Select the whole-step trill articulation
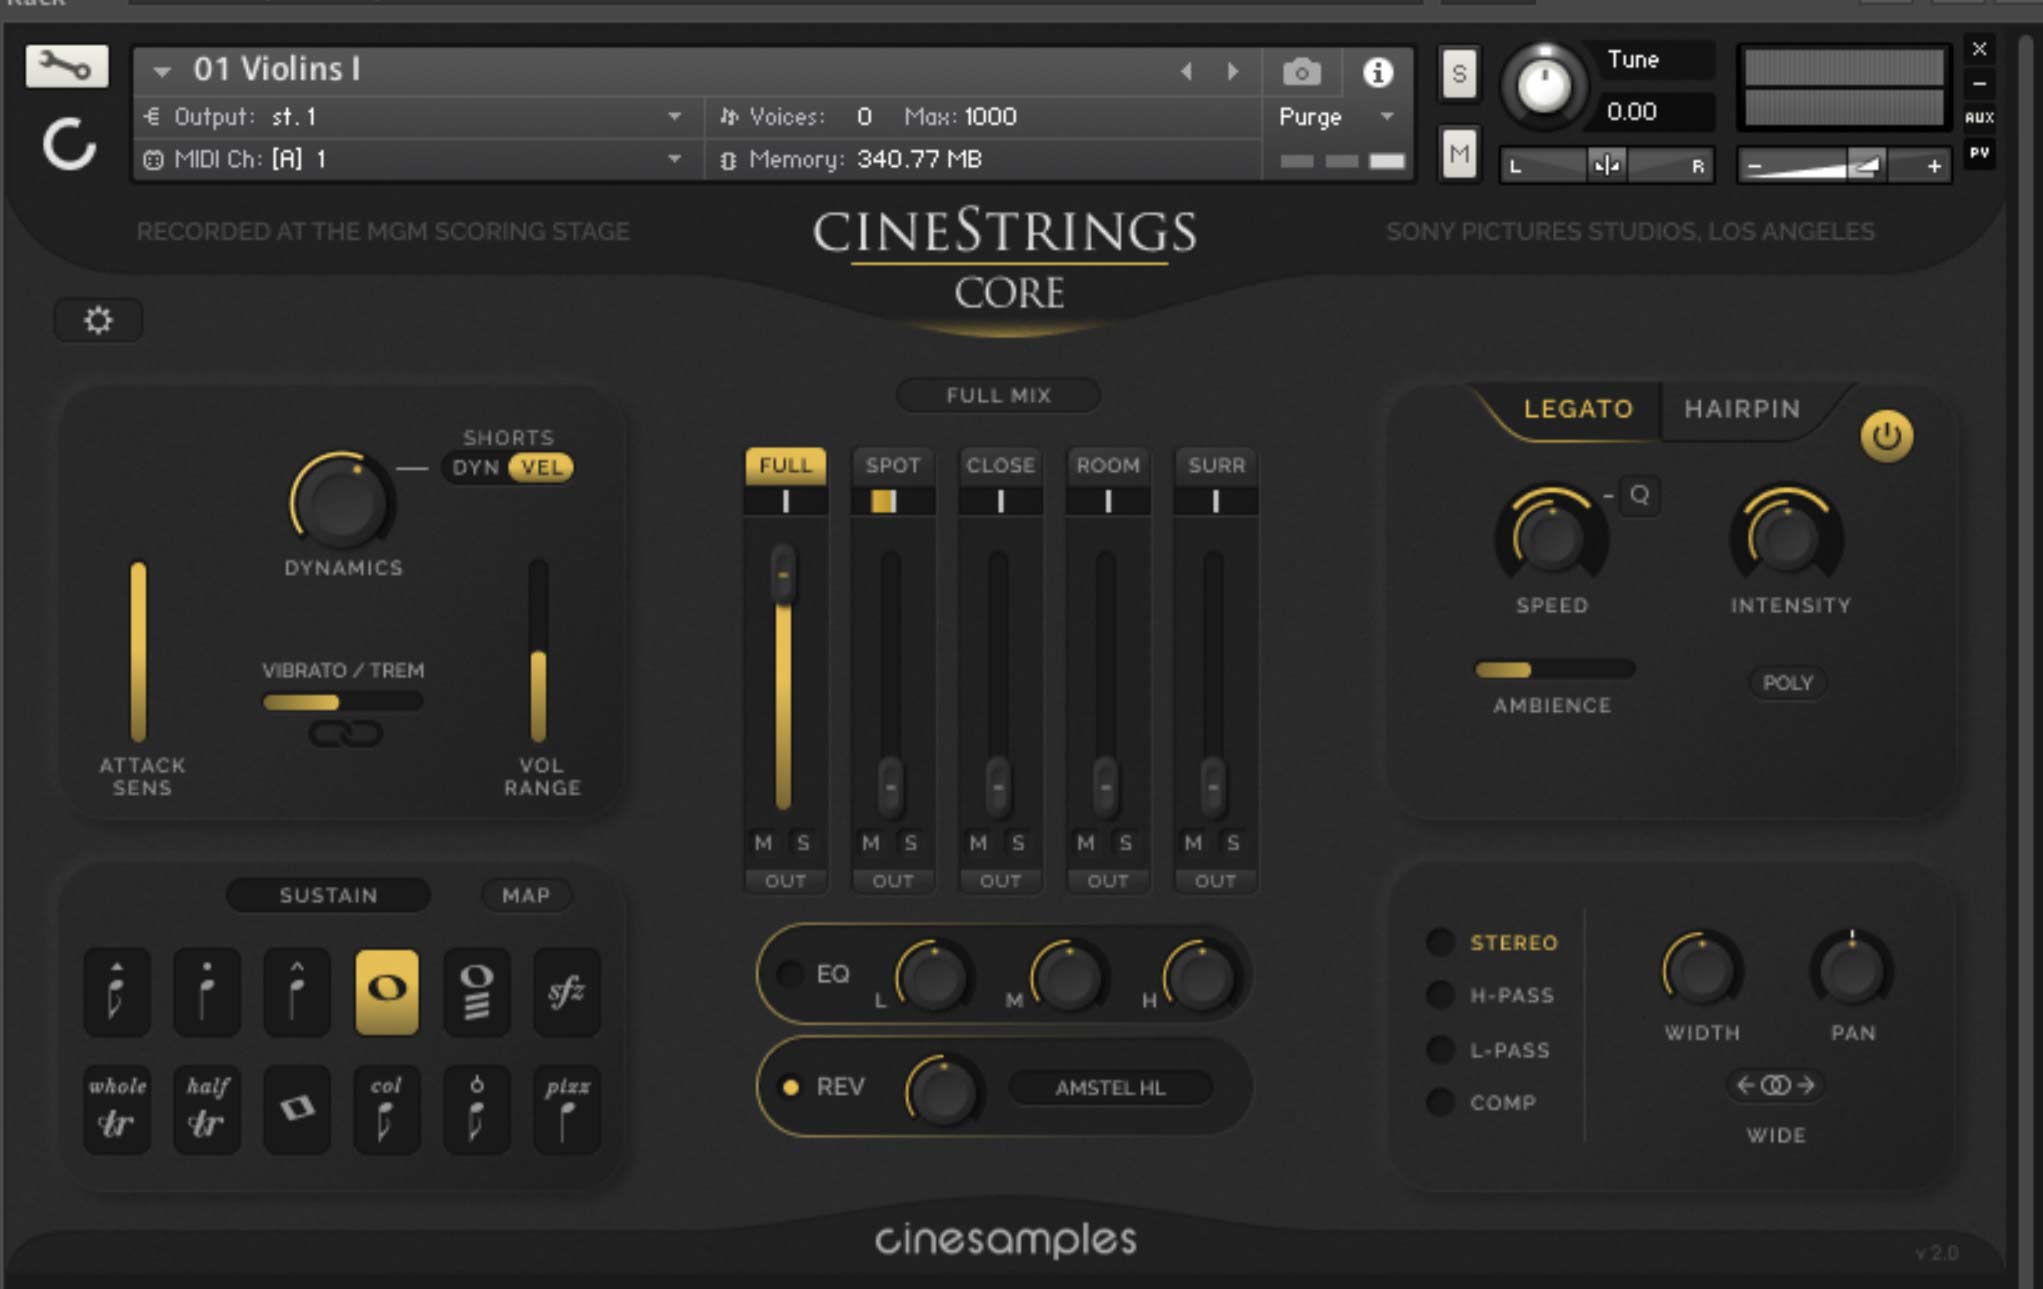Viewport: 2043px width, 1289px height. (x=117, y=1109)
